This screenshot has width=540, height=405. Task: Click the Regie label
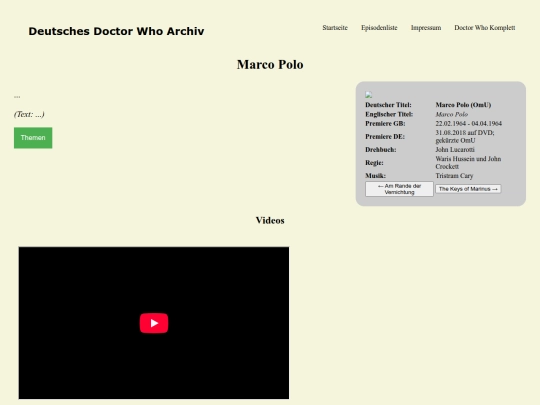click(374, 163)
